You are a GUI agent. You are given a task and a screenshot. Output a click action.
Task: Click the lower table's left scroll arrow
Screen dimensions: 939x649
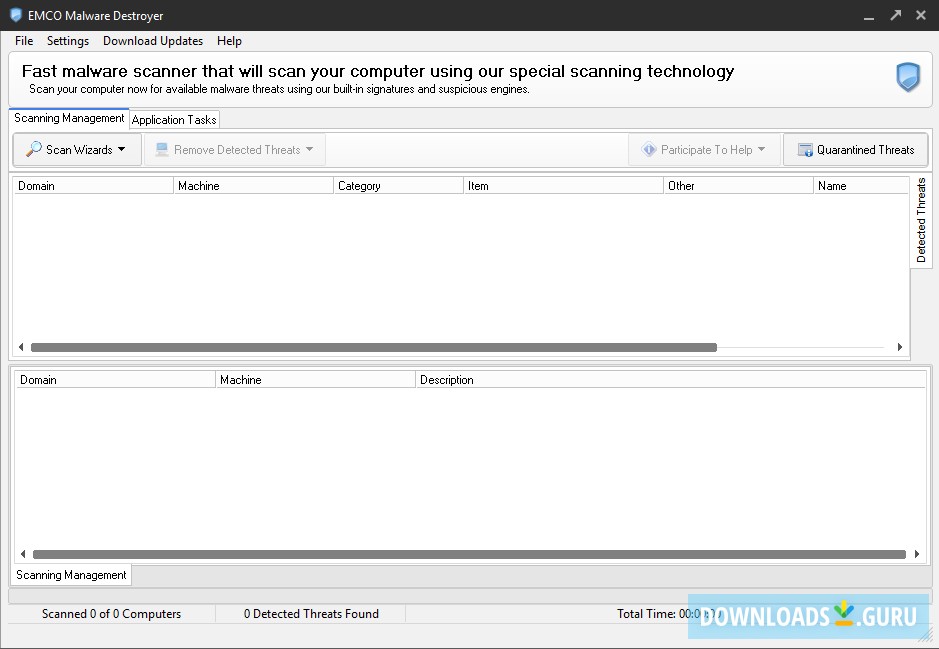23,554
